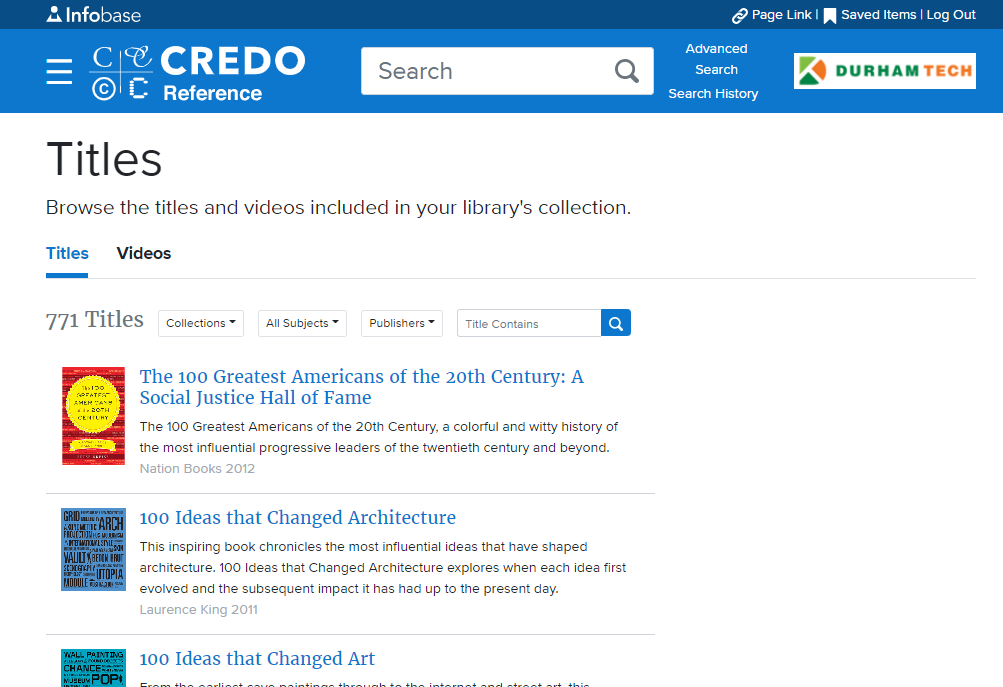Focus the Title Contains input field
1003x687 pixels.
point(528,323)
